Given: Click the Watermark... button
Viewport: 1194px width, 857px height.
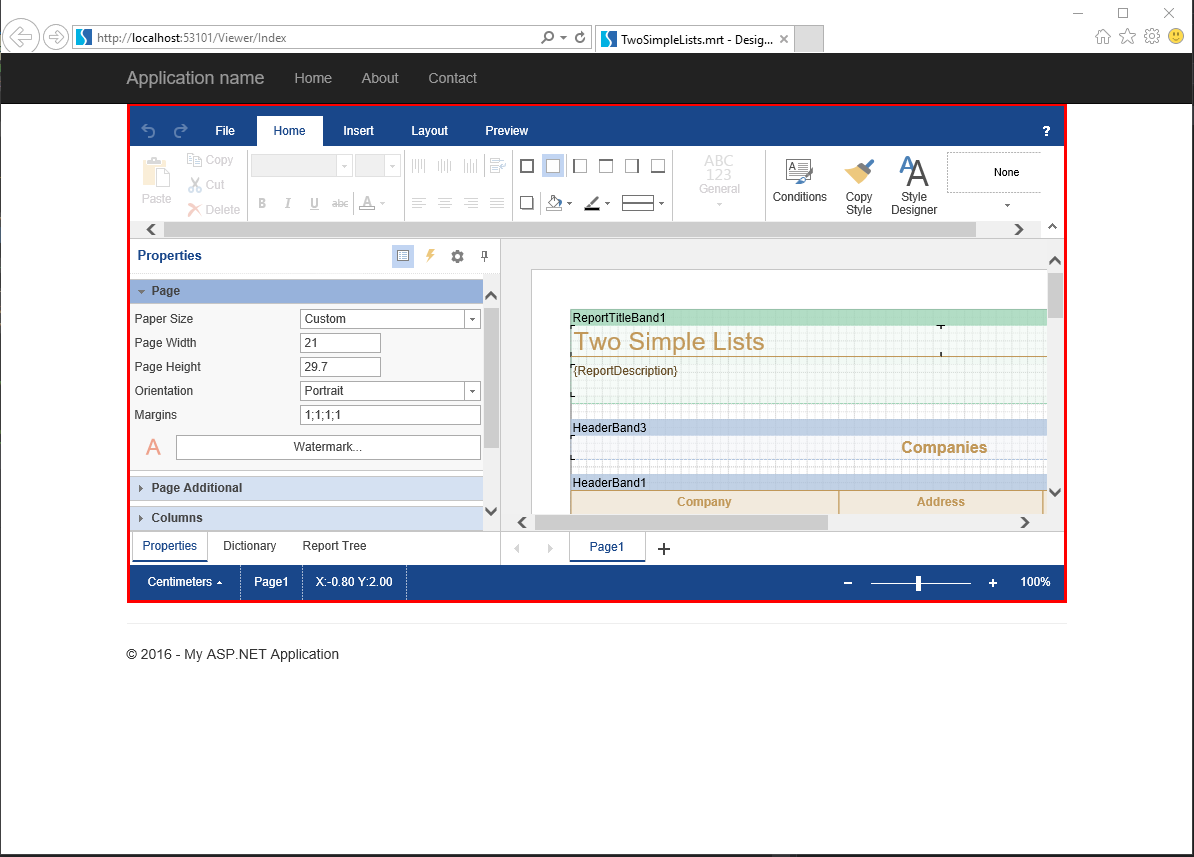Looking at the screenshot, I should point(328,447).
